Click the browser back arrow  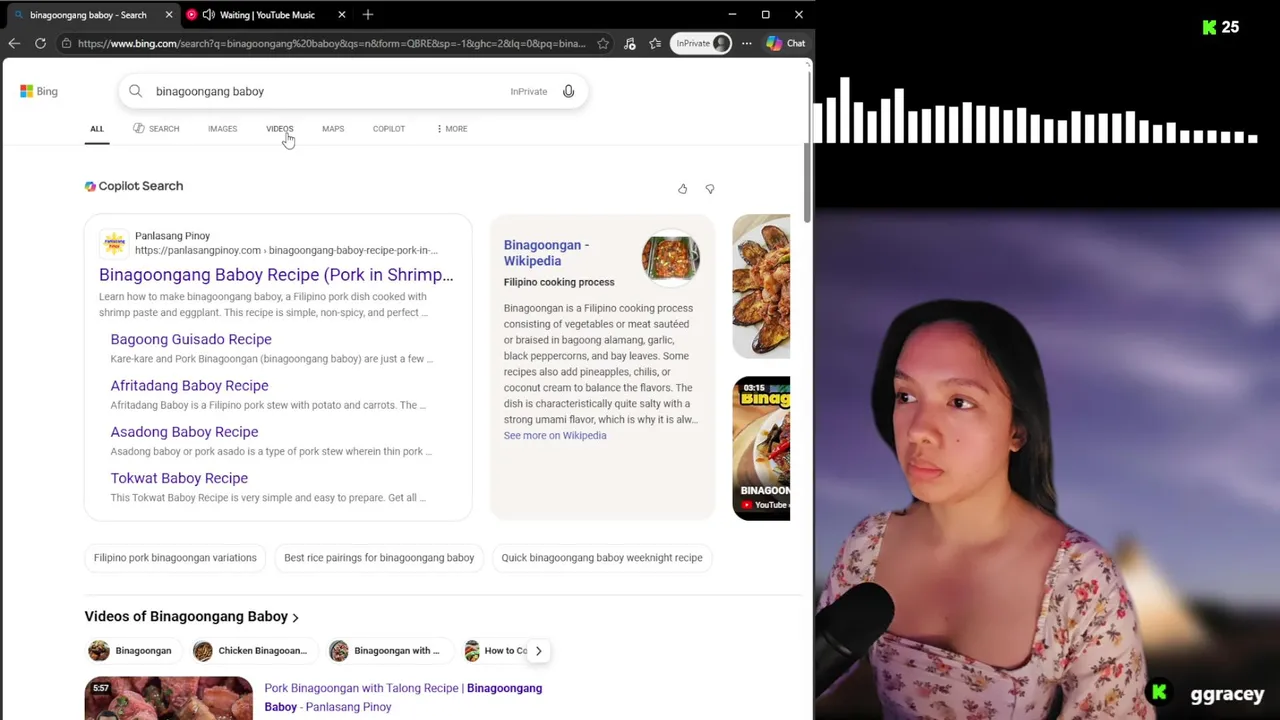14,43
